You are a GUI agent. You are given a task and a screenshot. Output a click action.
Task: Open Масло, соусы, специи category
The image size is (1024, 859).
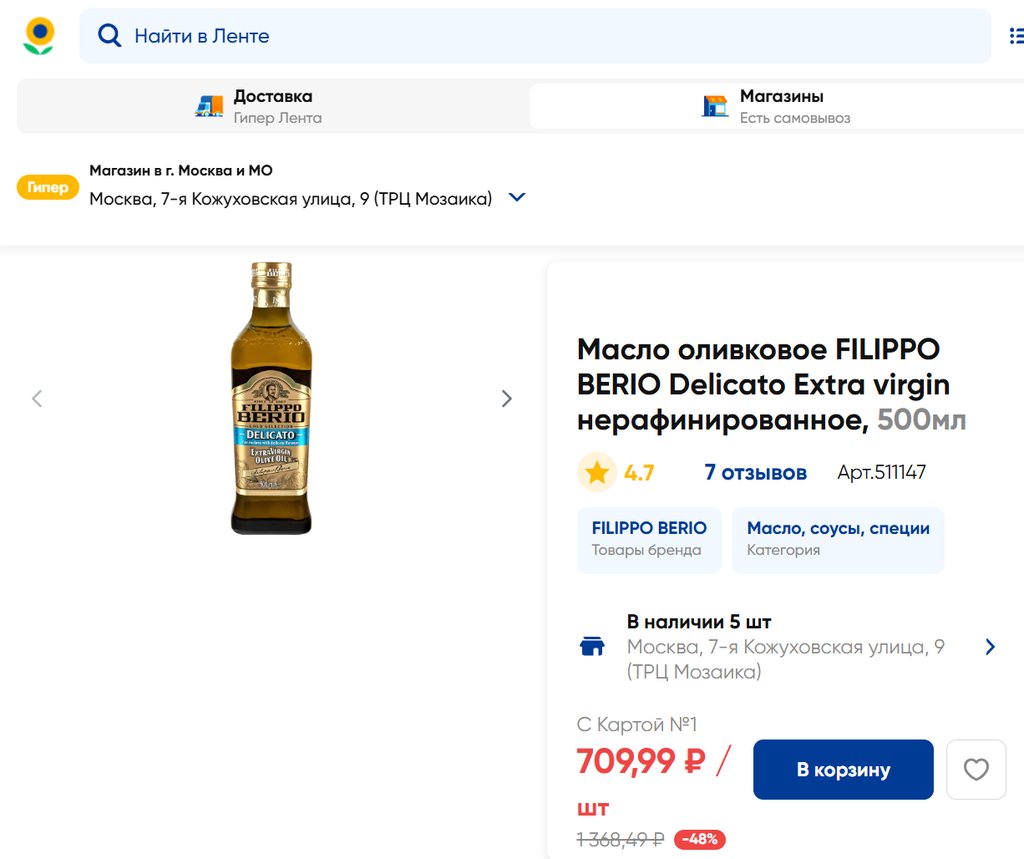click(838, 538)
